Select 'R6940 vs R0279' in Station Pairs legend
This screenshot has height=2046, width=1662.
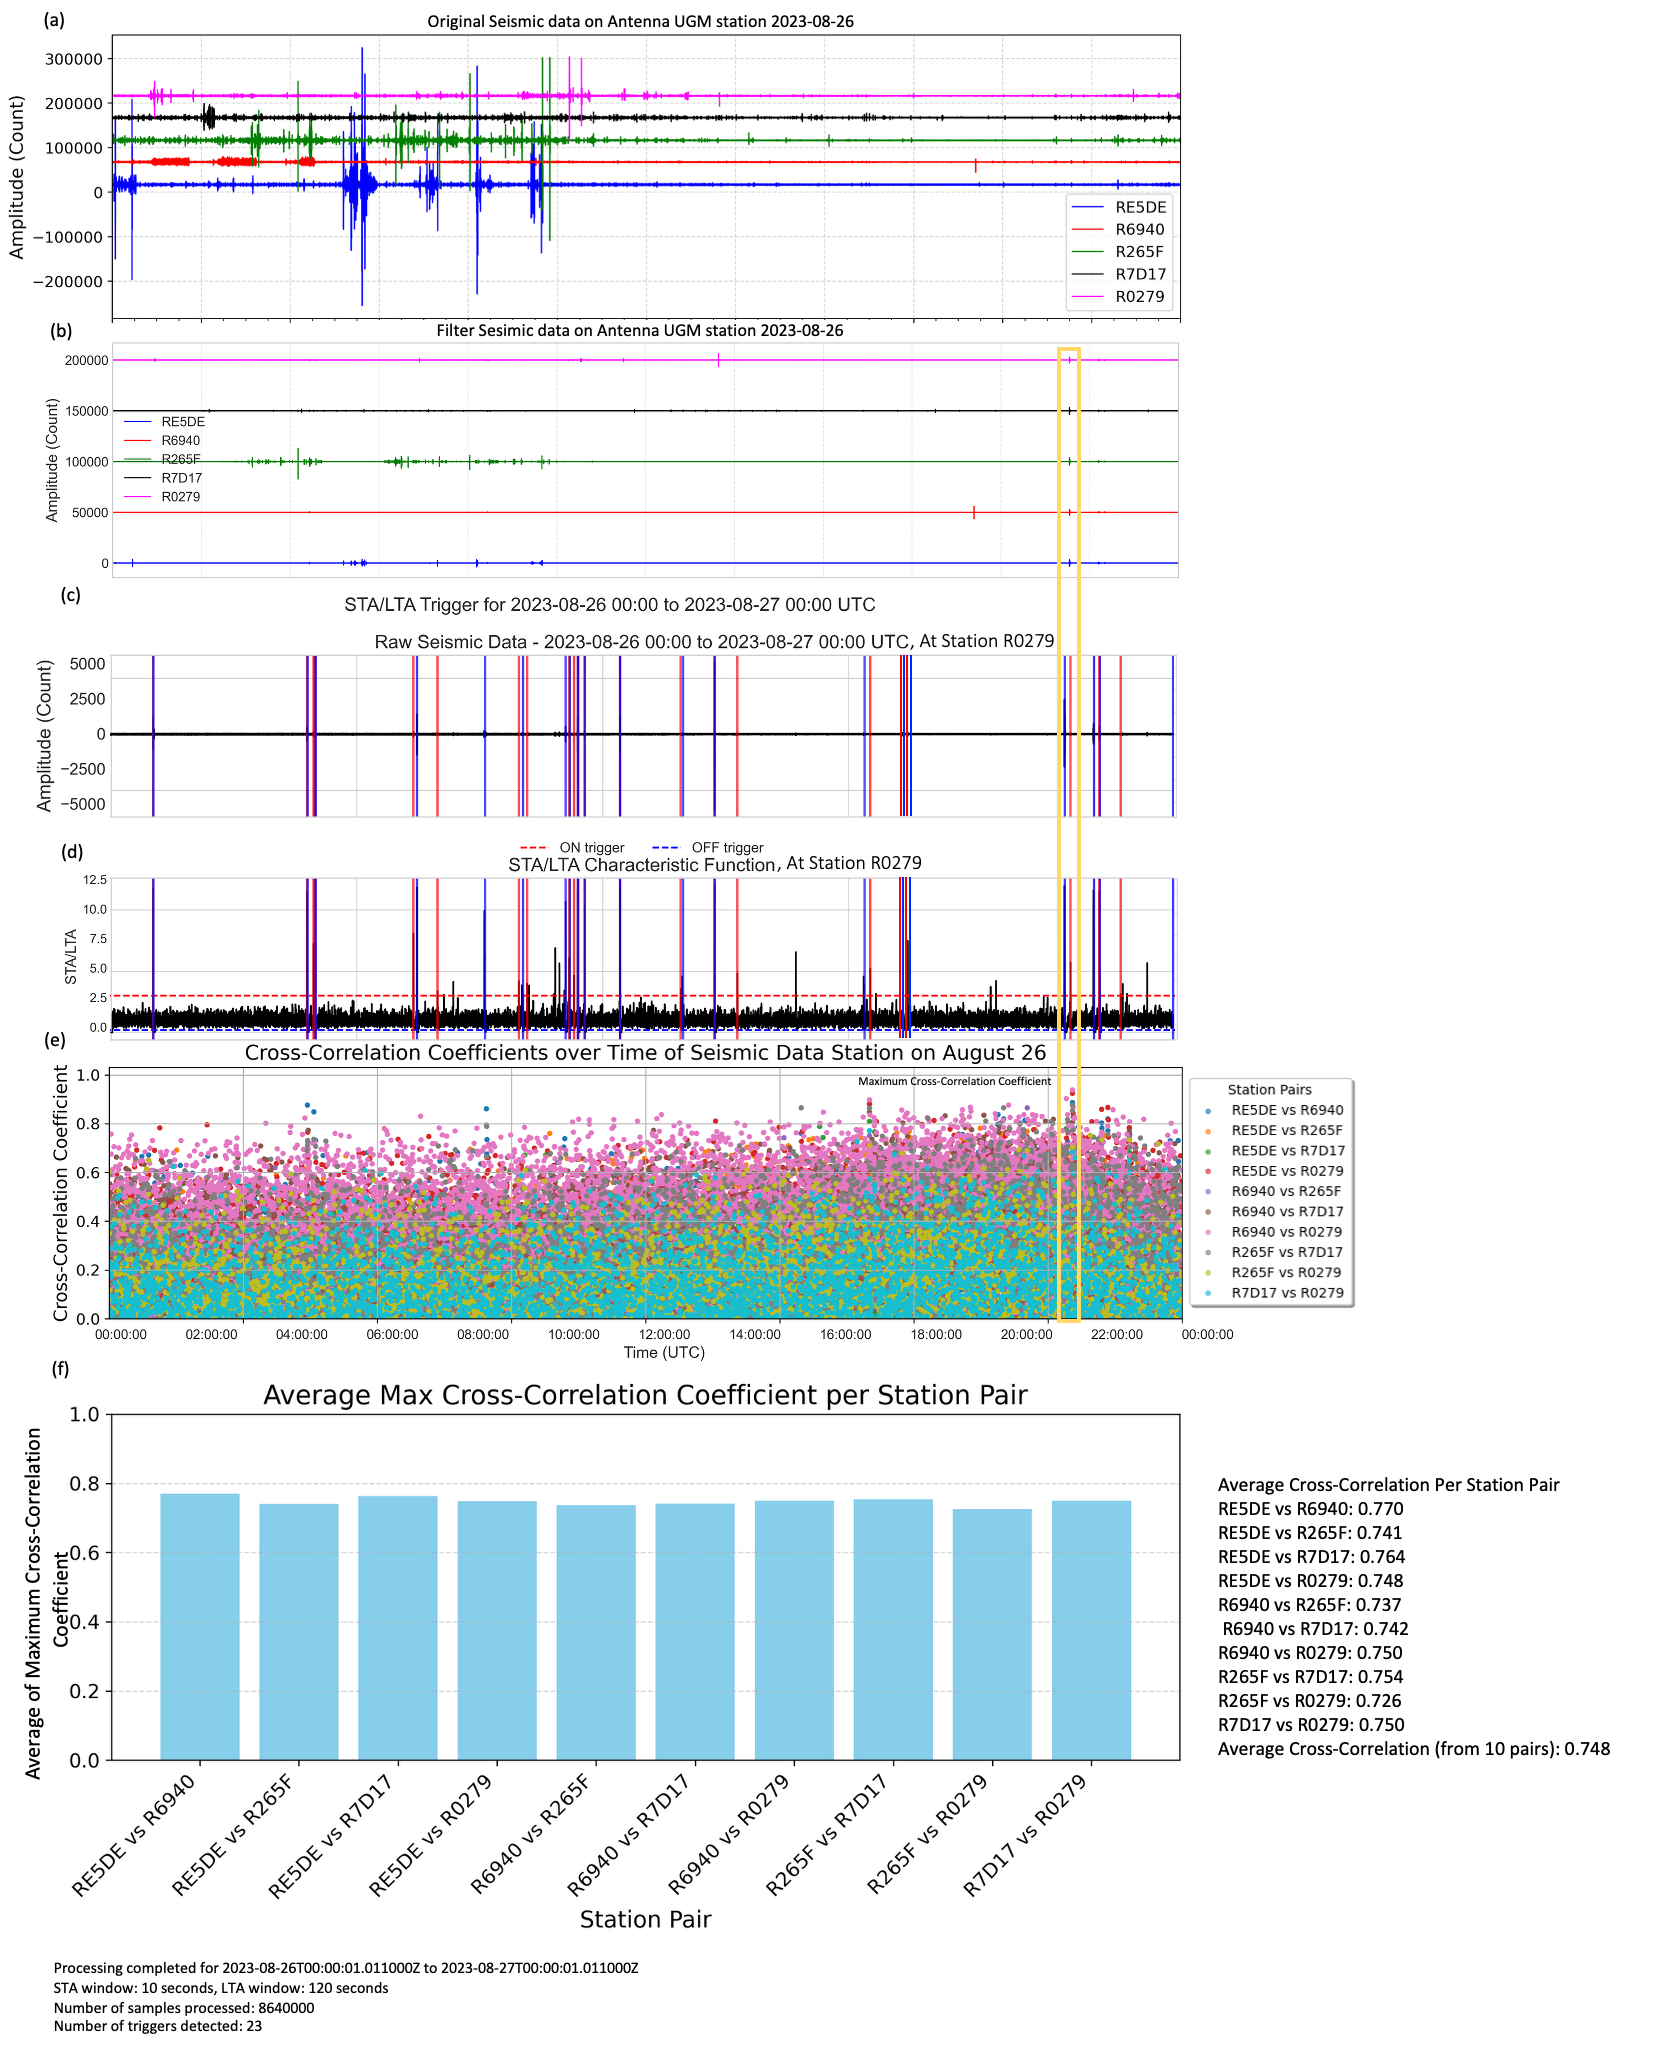pos(1286,1232)
